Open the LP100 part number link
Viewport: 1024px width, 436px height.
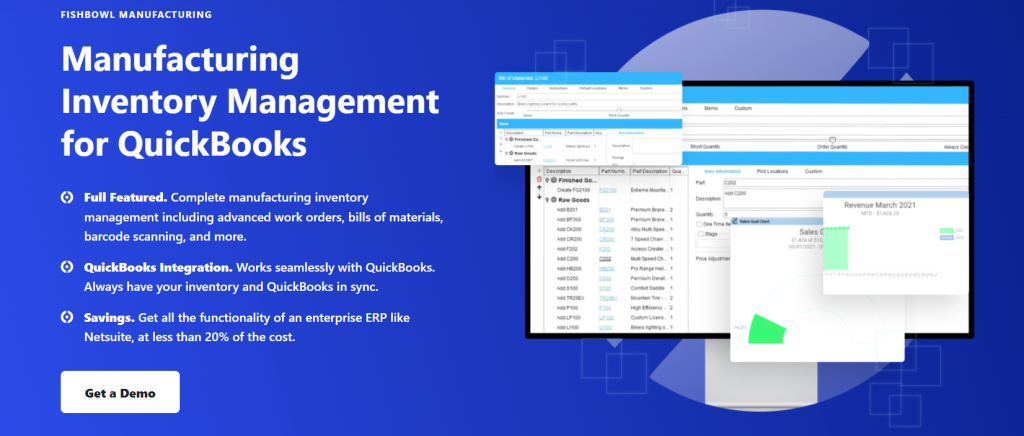coord(607,317)
